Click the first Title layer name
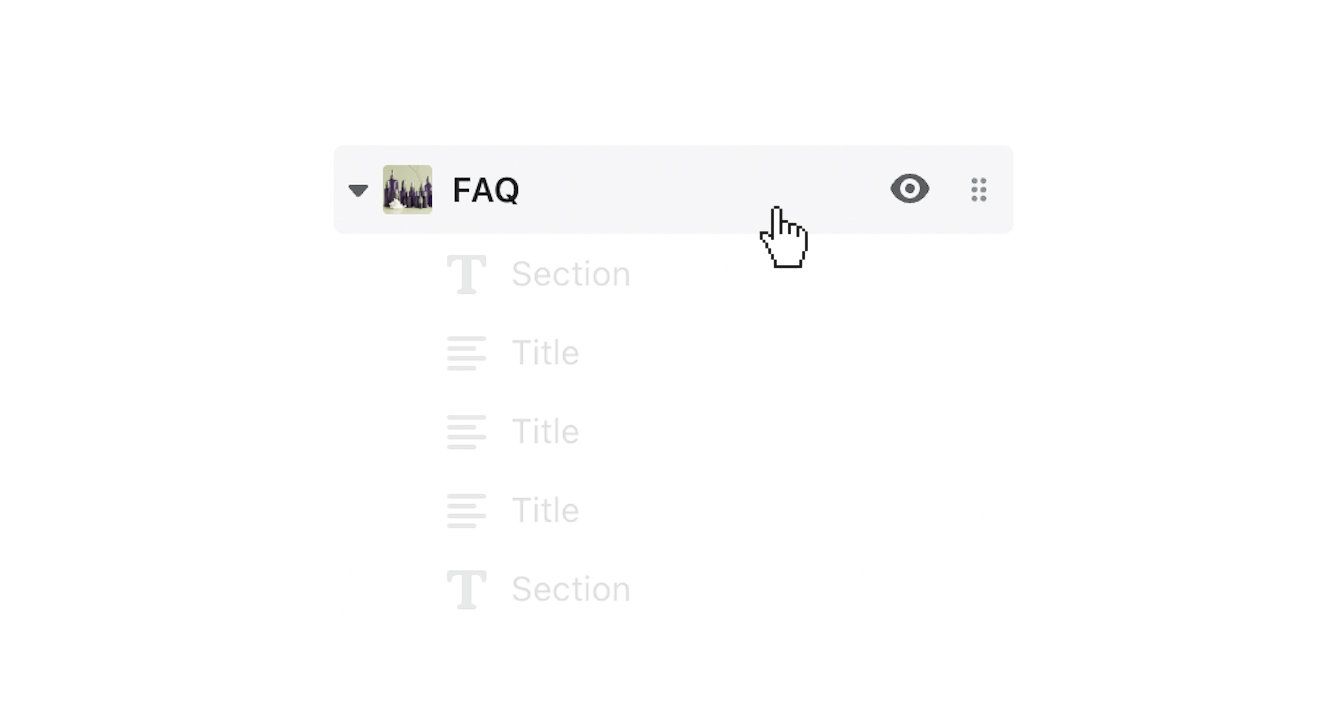 (x=545, y=352)
